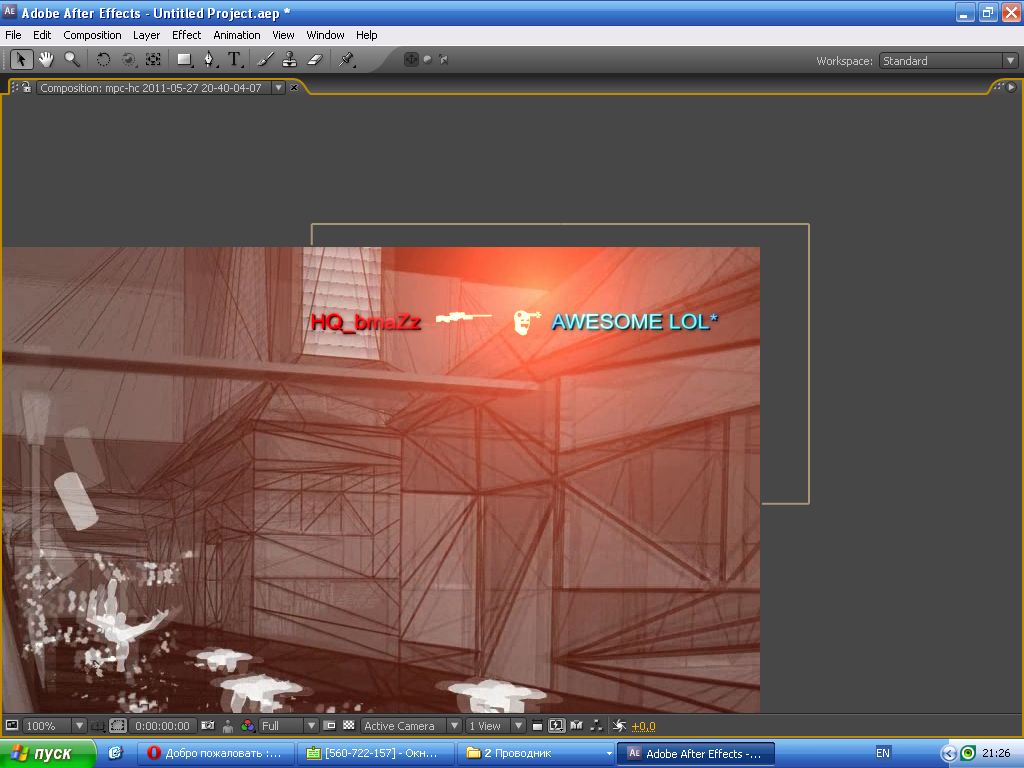This screenshot has height=768, width=1024.
Task: Click the Always Preview This View icon
Action: (x=12, y=726)
